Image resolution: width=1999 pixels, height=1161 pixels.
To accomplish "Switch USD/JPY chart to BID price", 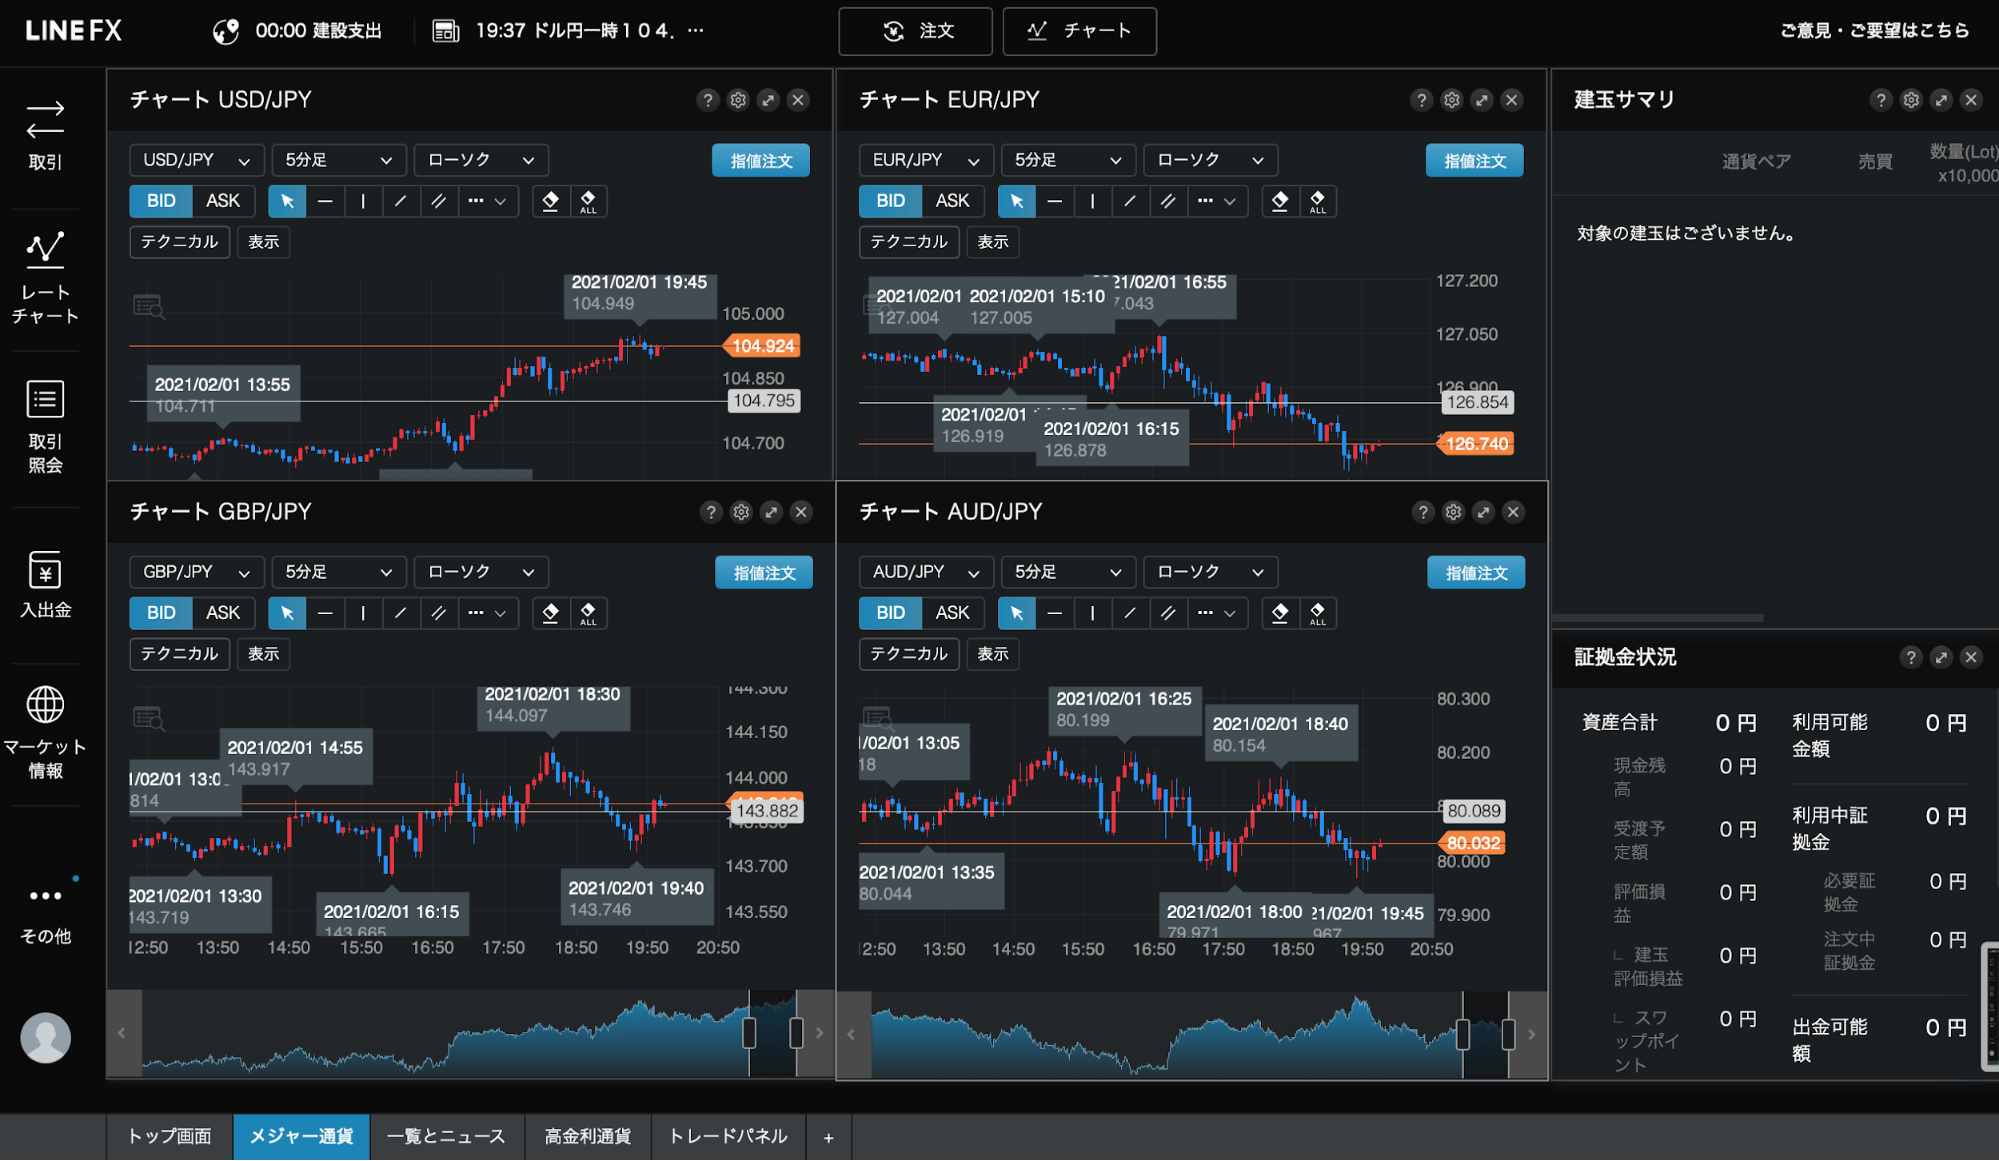I will (x=161, y=201).
